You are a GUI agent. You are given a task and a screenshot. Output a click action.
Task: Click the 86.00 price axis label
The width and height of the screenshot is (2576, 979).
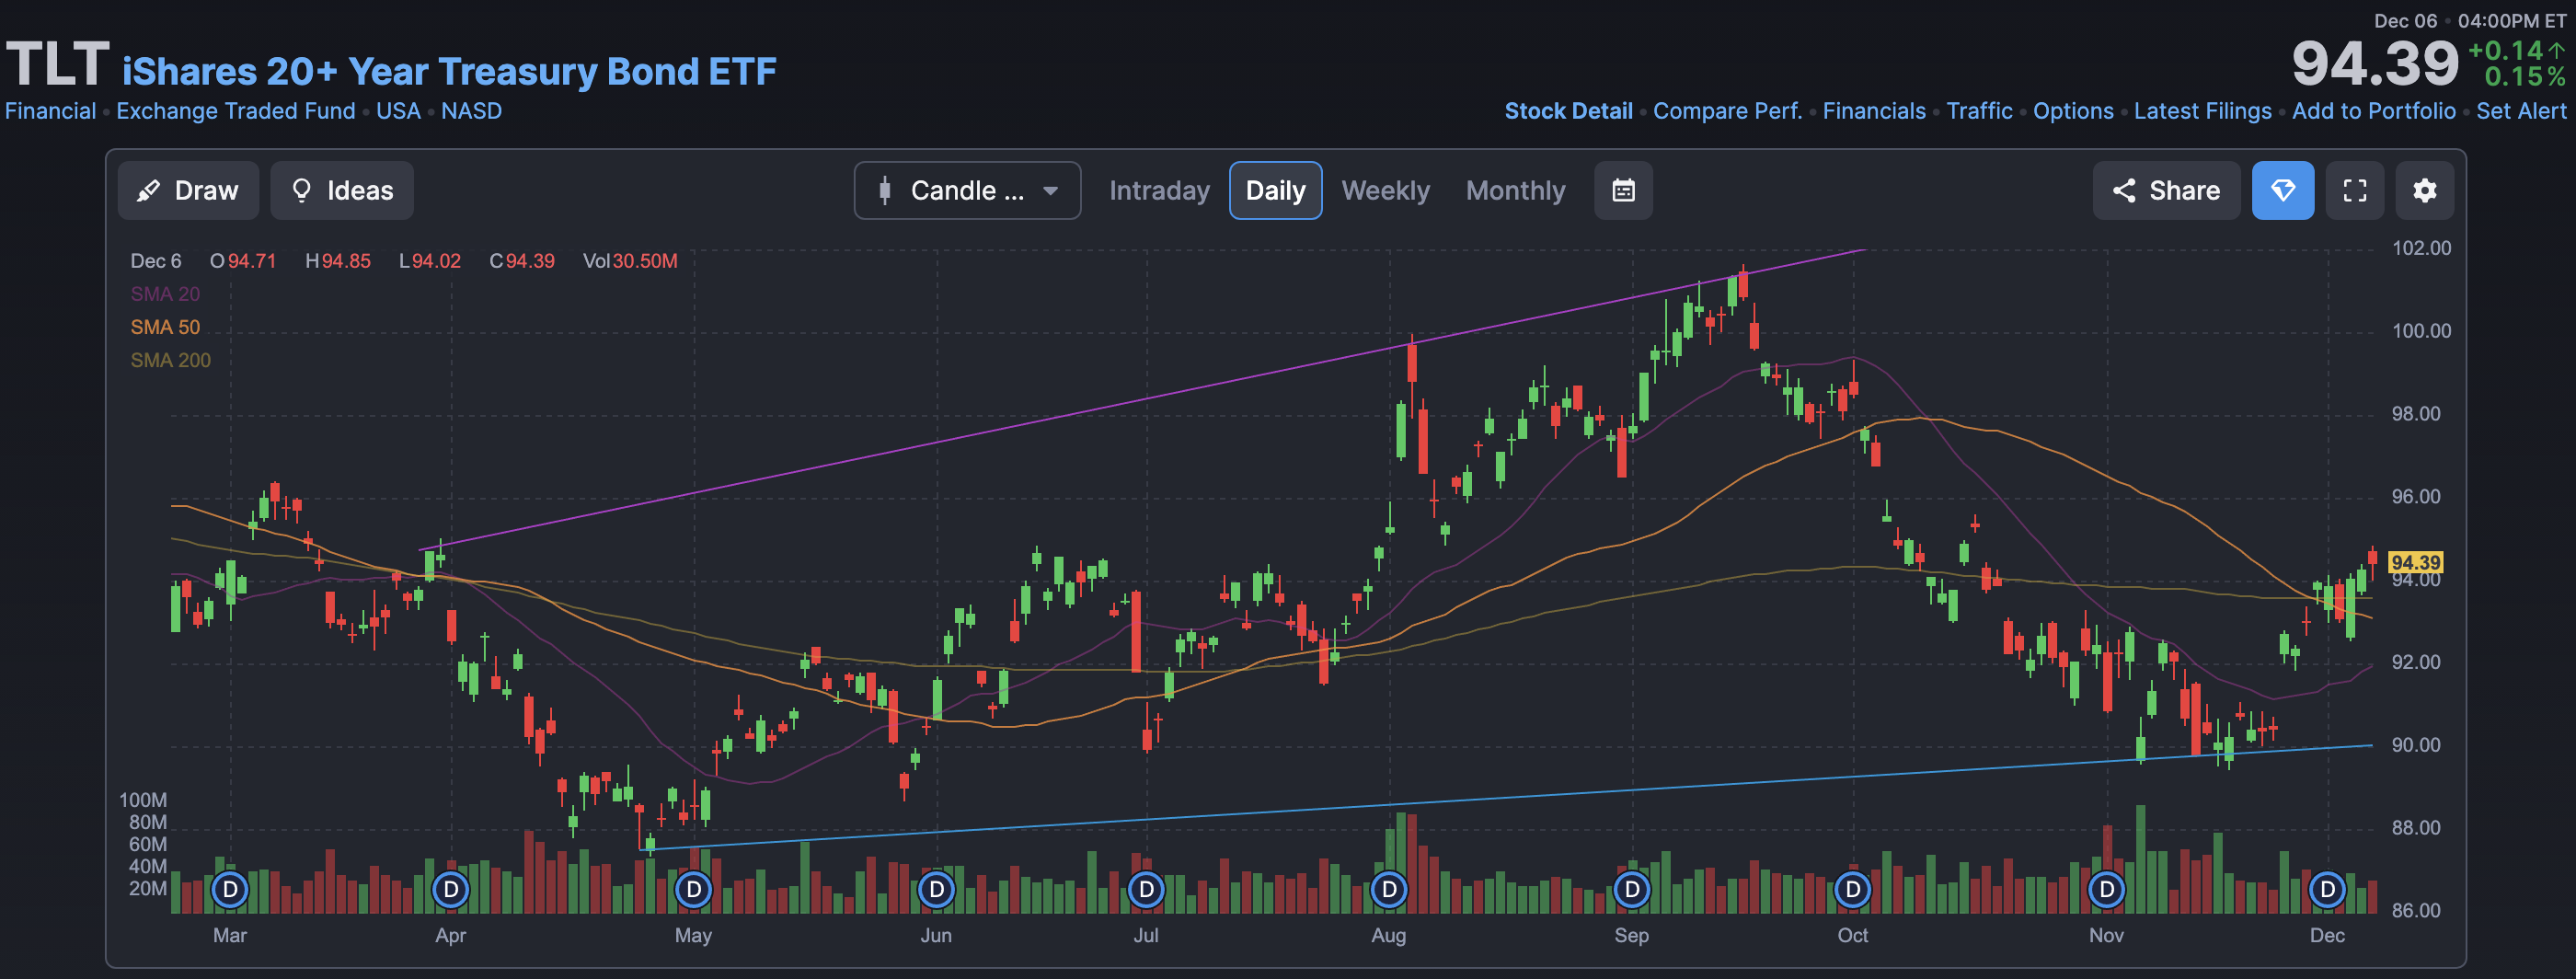[x=2416, y=910]
